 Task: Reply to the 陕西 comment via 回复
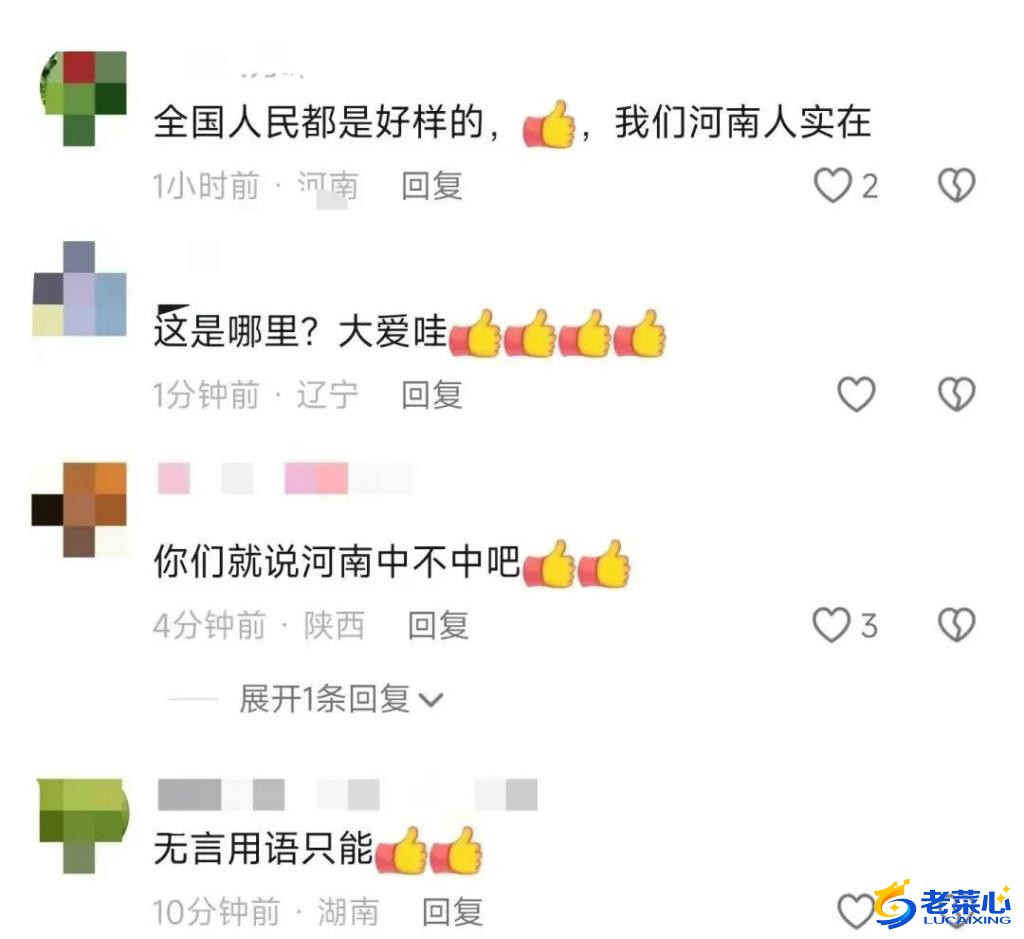point(438,626)
